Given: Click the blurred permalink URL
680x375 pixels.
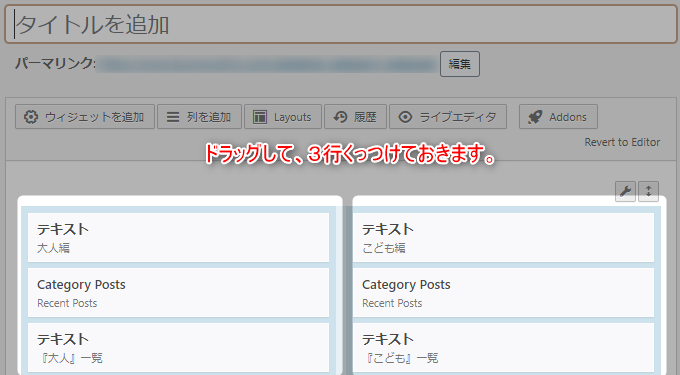Looking at the screenshot, I should click(267, 64).
